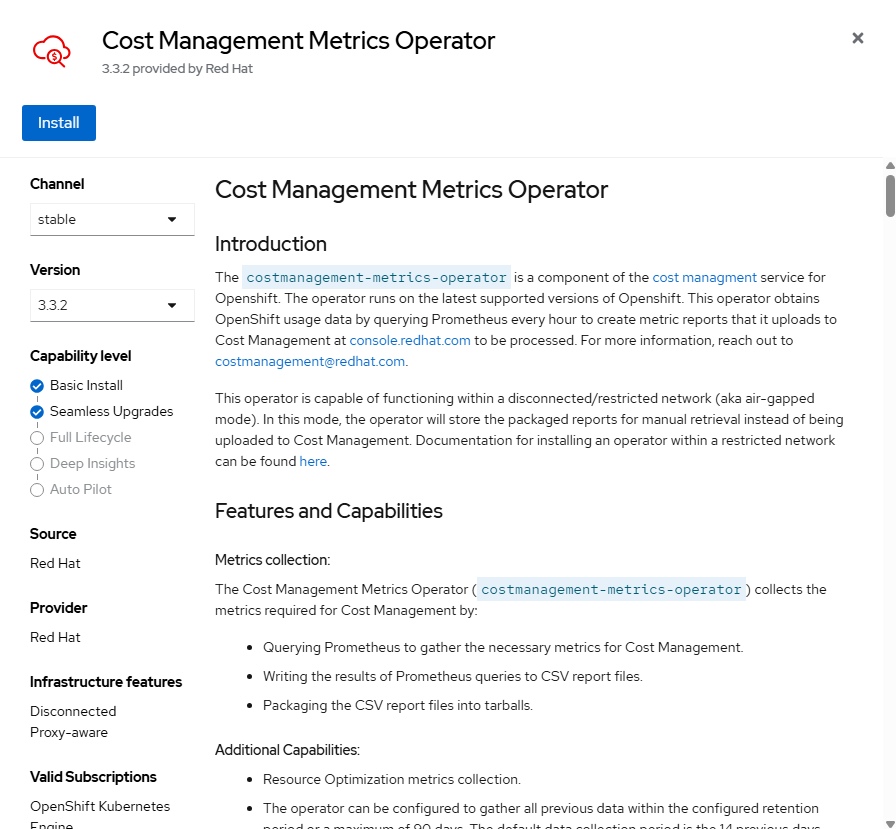Click the Cost Management cloud logo icon
The image size is (896, 829).
coord(51,51)
